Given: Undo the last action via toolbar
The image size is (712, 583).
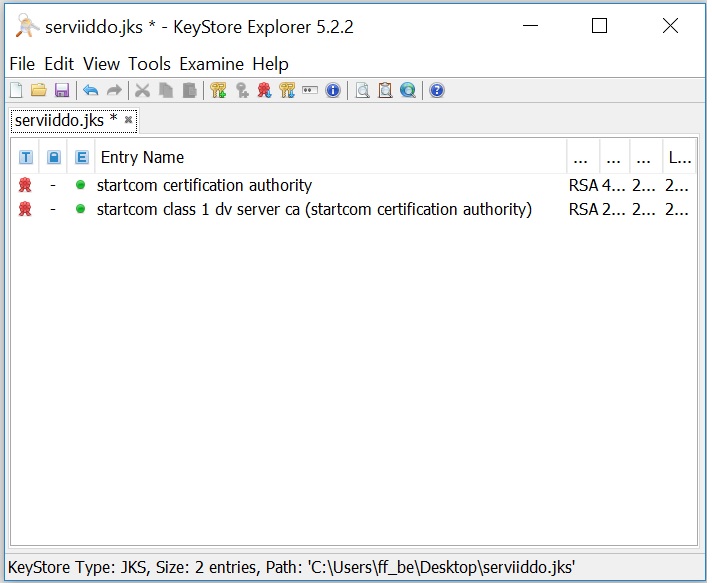Looking at the screenshot, I should click(x=90, y=91).
